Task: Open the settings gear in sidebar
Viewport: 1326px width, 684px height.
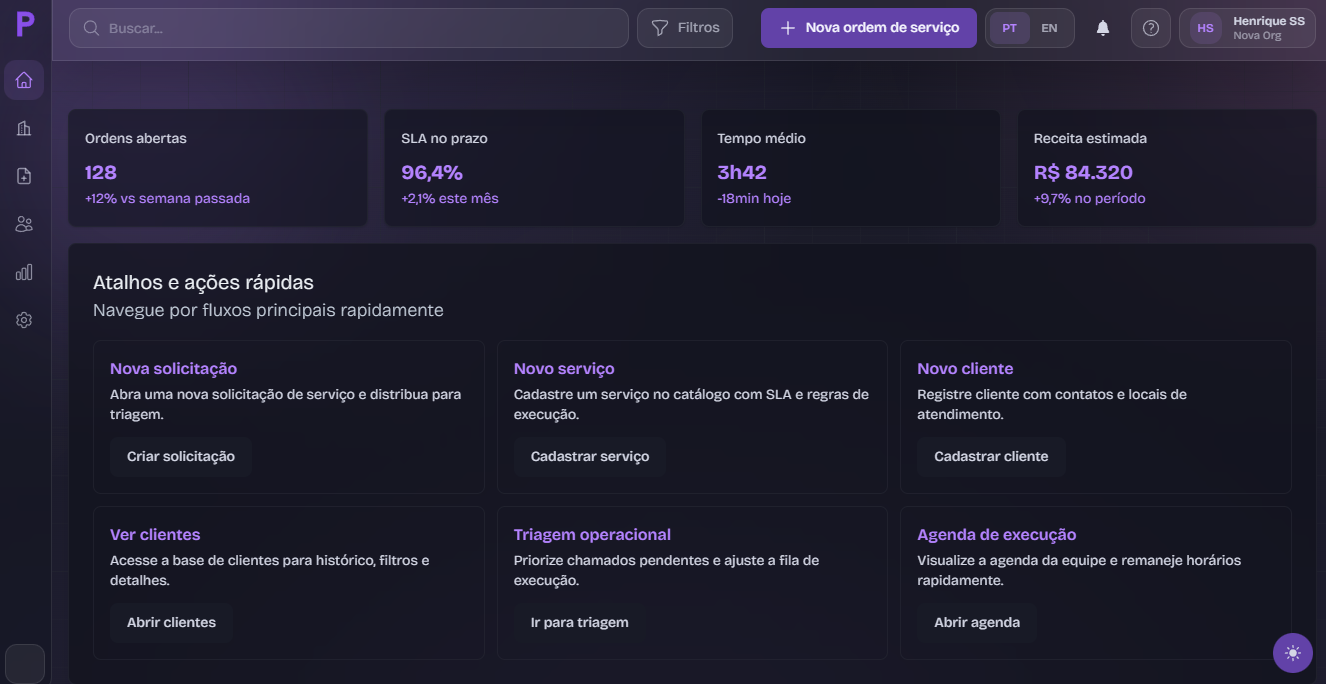Action: click(24, 320)
